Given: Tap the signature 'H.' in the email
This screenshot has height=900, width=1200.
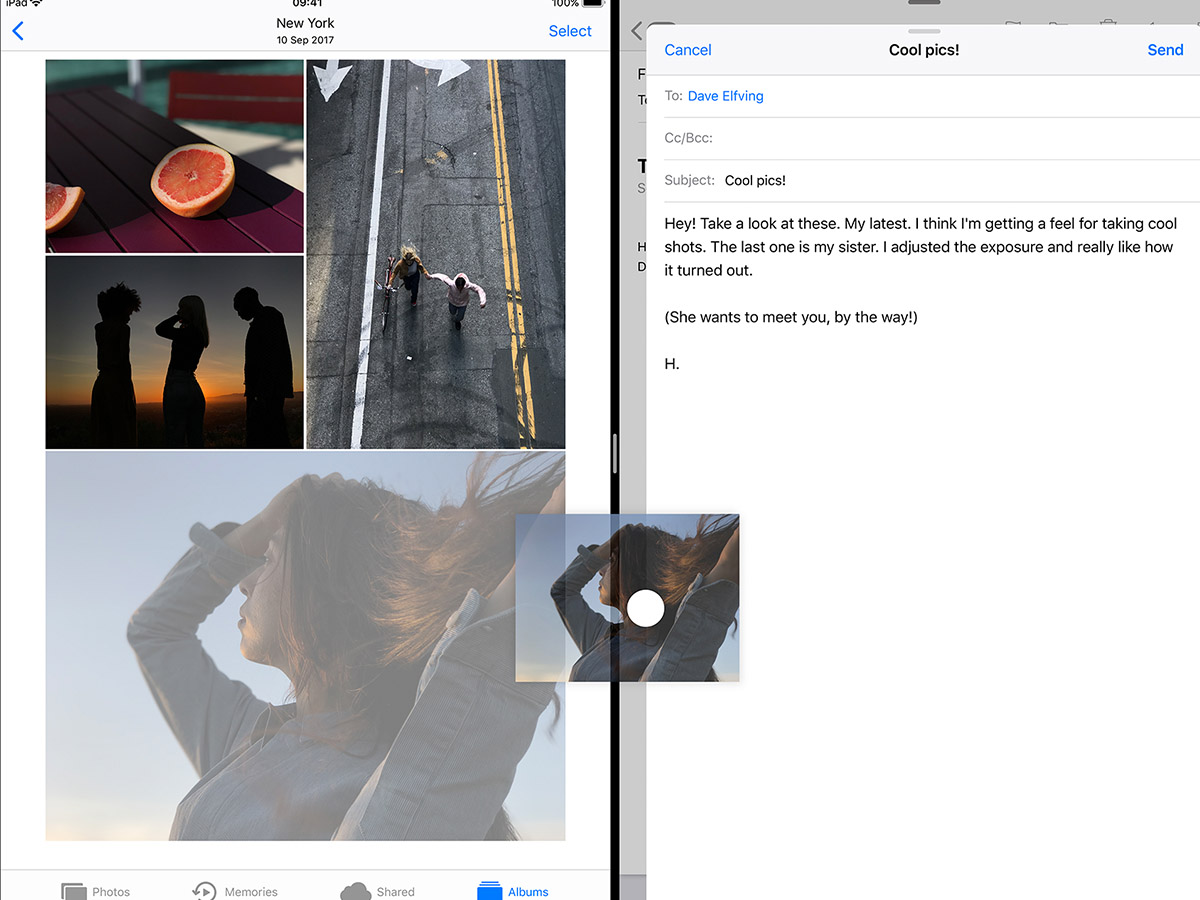Looking at the screenshot, I should [672, 364].
